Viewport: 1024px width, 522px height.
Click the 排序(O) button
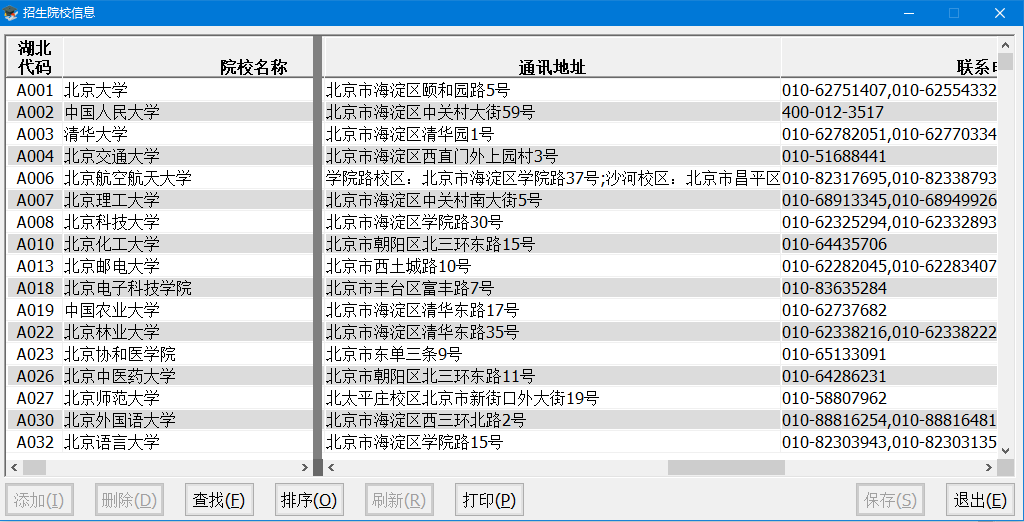310,500
